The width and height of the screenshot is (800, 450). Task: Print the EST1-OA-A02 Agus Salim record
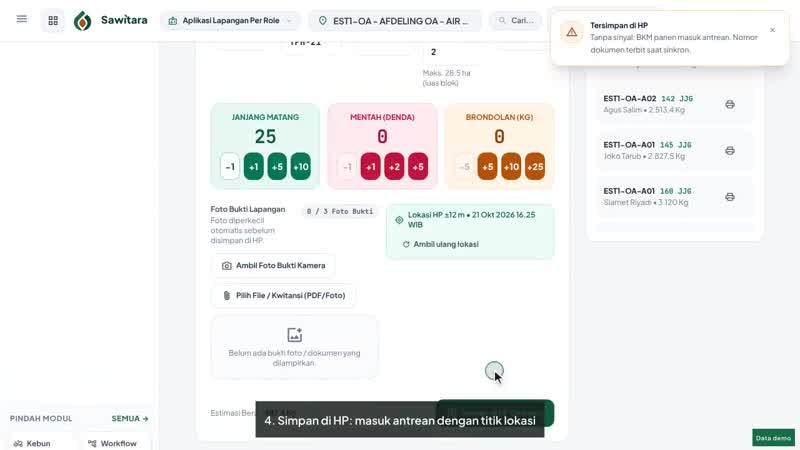point(730,105)
